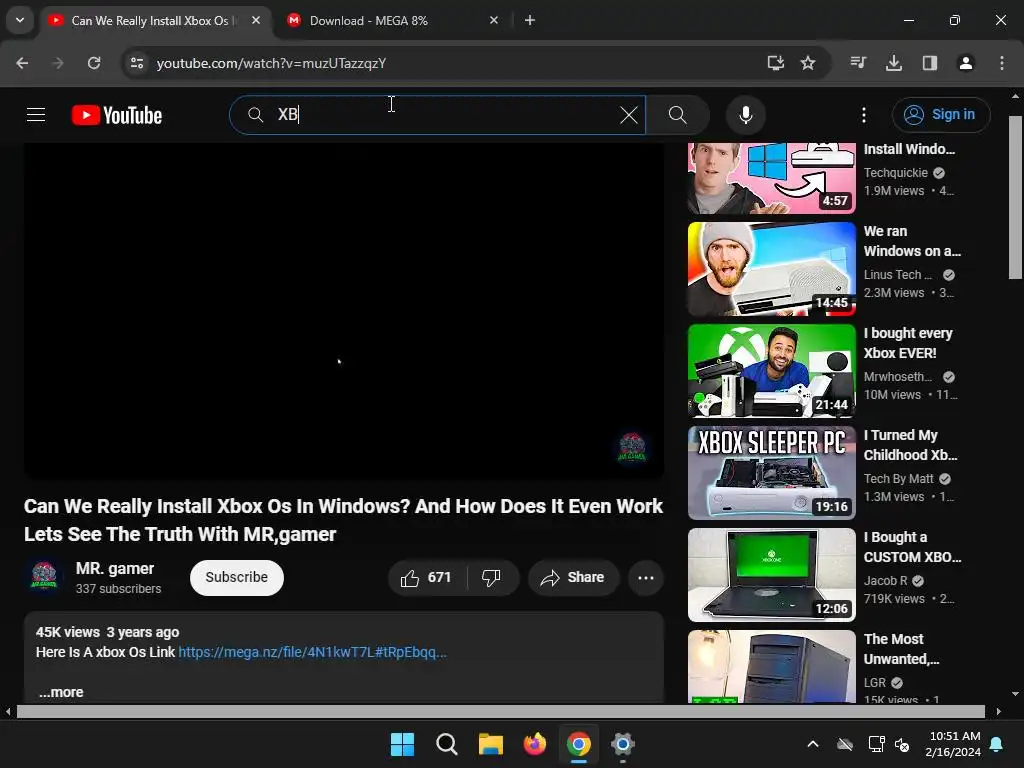Dislike the video
The height and width of the screenshot is (768, 1024).
click(492, 577)
